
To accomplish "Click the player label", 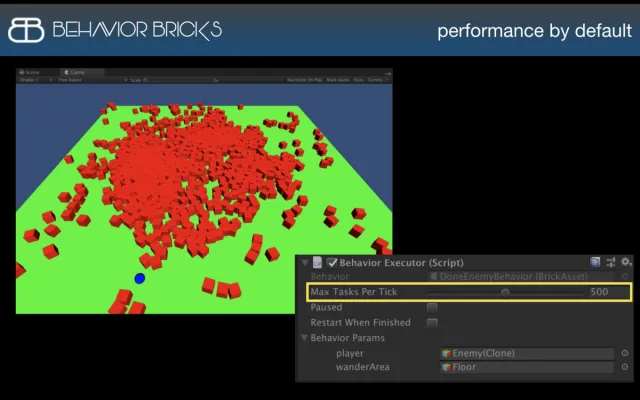I will (x=350, y=353).
